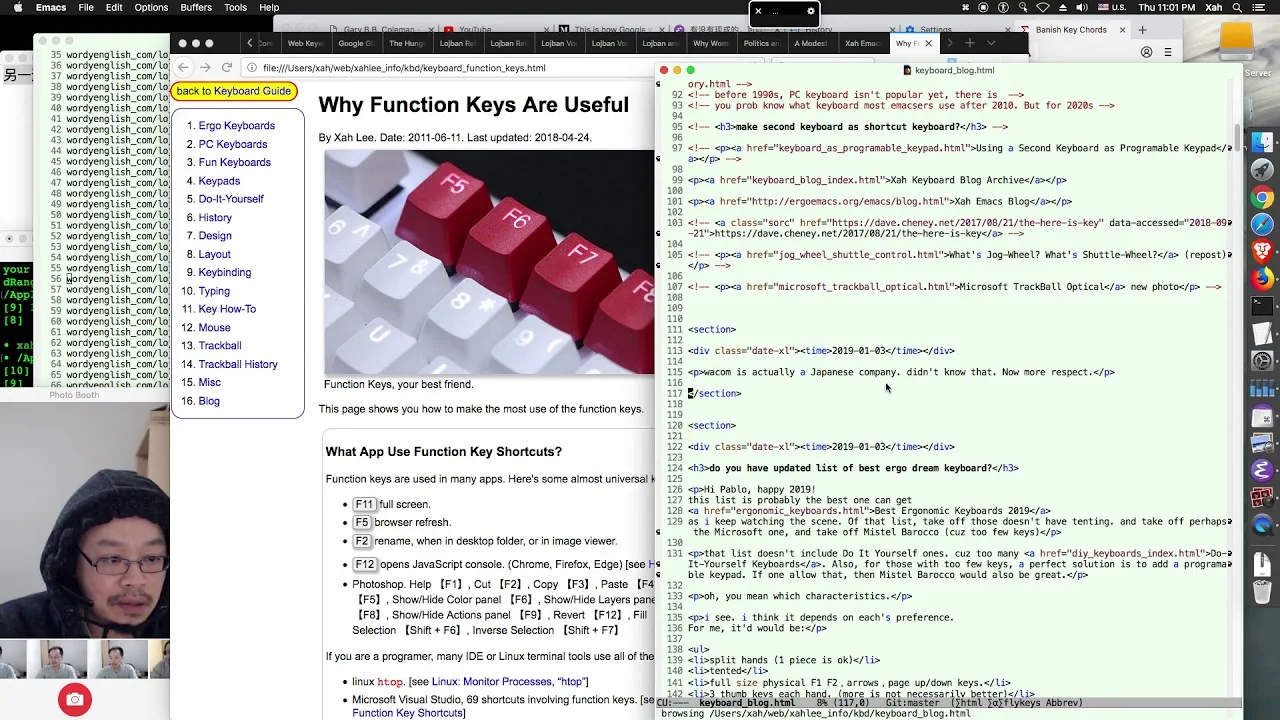Launch Firefox from the Dock
The image size is (1280, 720).
(1262, 278)
